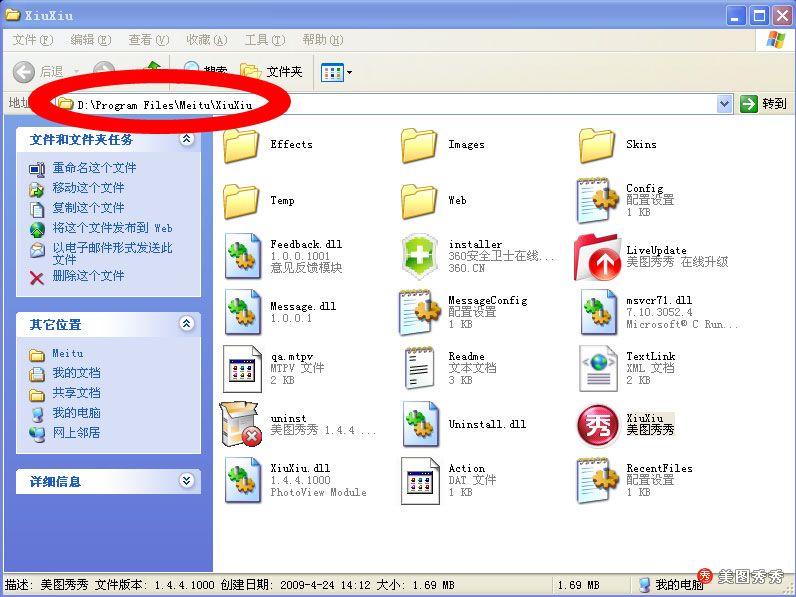
Task: Open the Effects folder icon
Action: click(241, 145)
